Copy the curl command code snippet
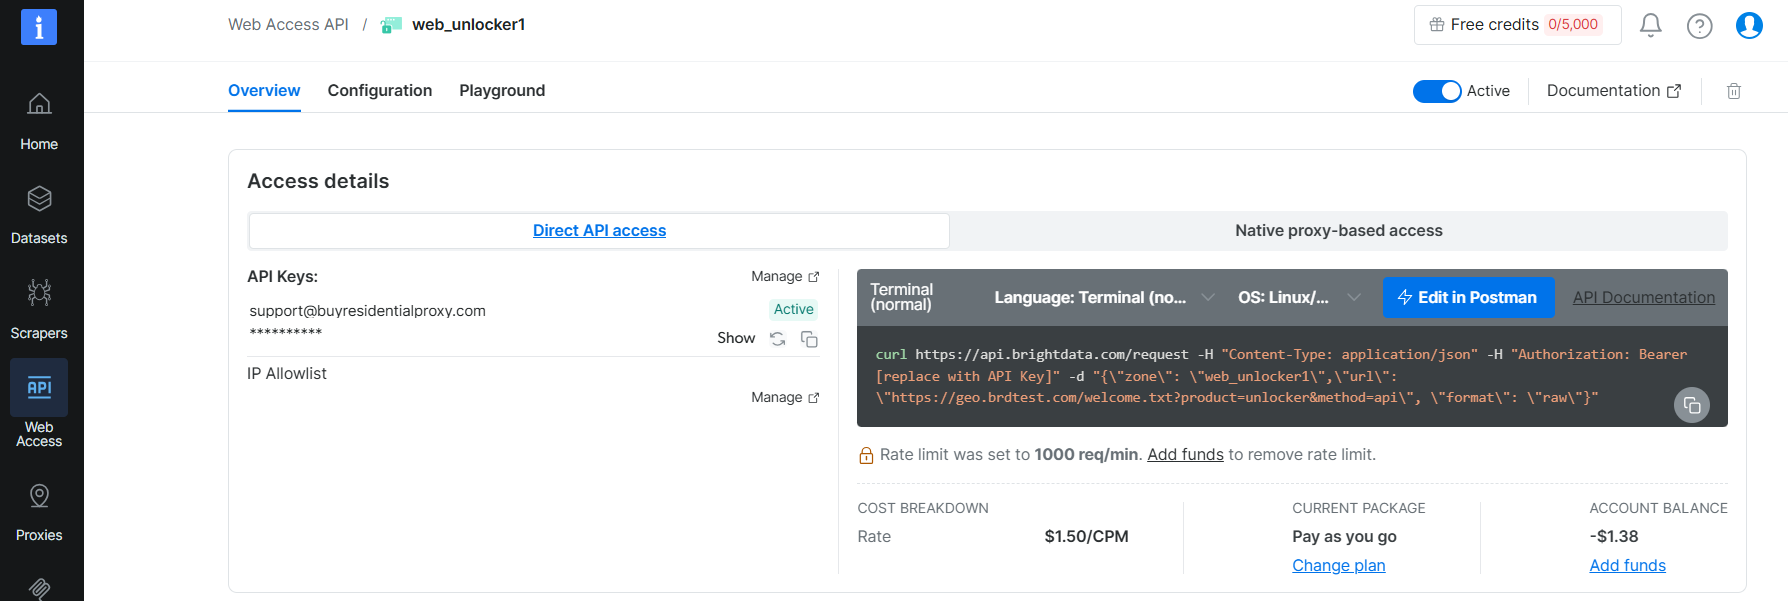The width and height of the screenshot is (1788, 601). pyautogui.click(x=1692, y=405)
